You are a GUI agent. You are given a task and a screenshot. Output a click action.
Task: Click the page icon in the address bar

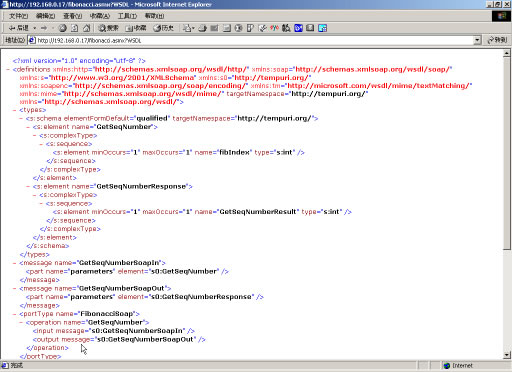pos(32,40)
